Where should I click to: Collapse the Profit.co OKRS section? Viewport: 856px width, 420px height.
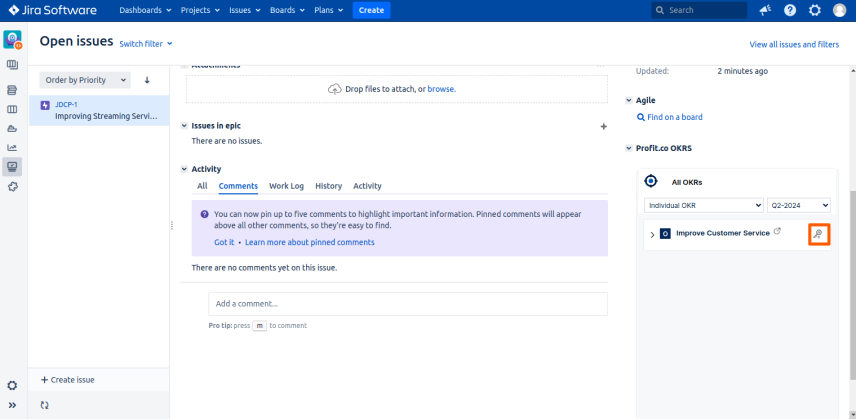coord(628,148)
